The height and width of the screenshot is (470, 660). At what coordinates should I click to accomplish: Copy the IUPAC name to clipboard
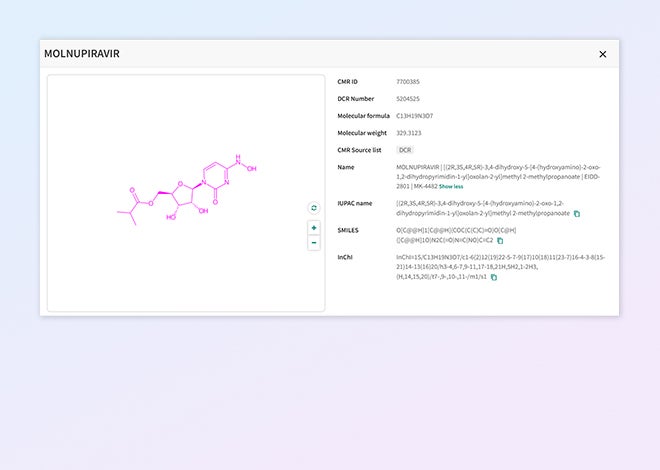(577, 213)
